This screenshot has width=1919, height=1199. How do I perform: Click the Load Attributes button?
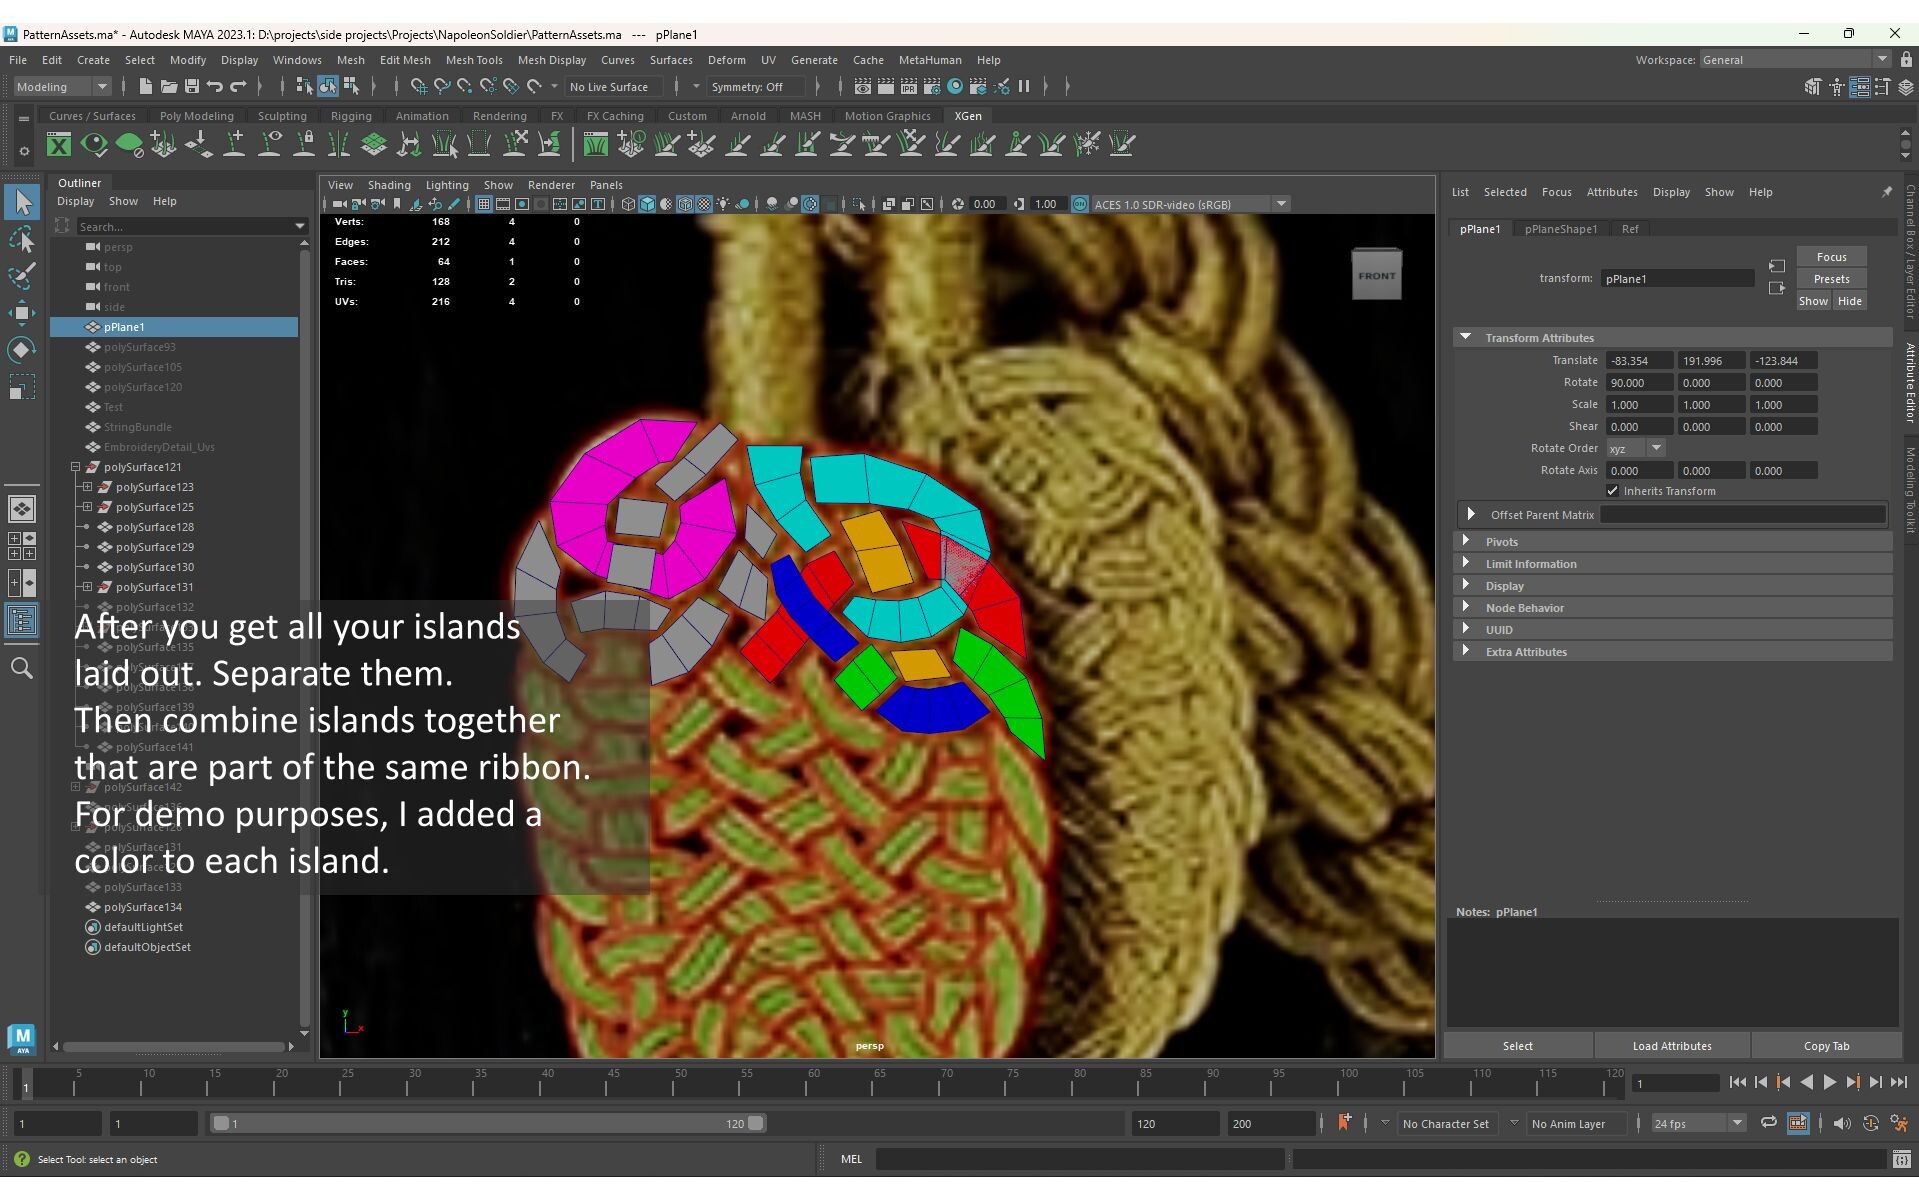coord(1672,1046)
